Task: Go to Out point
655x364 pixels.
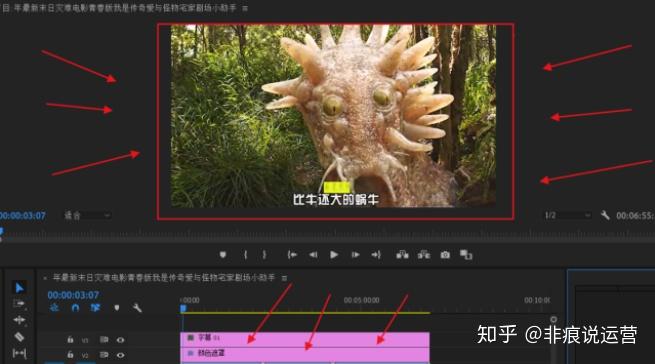Action: [376, 255]
